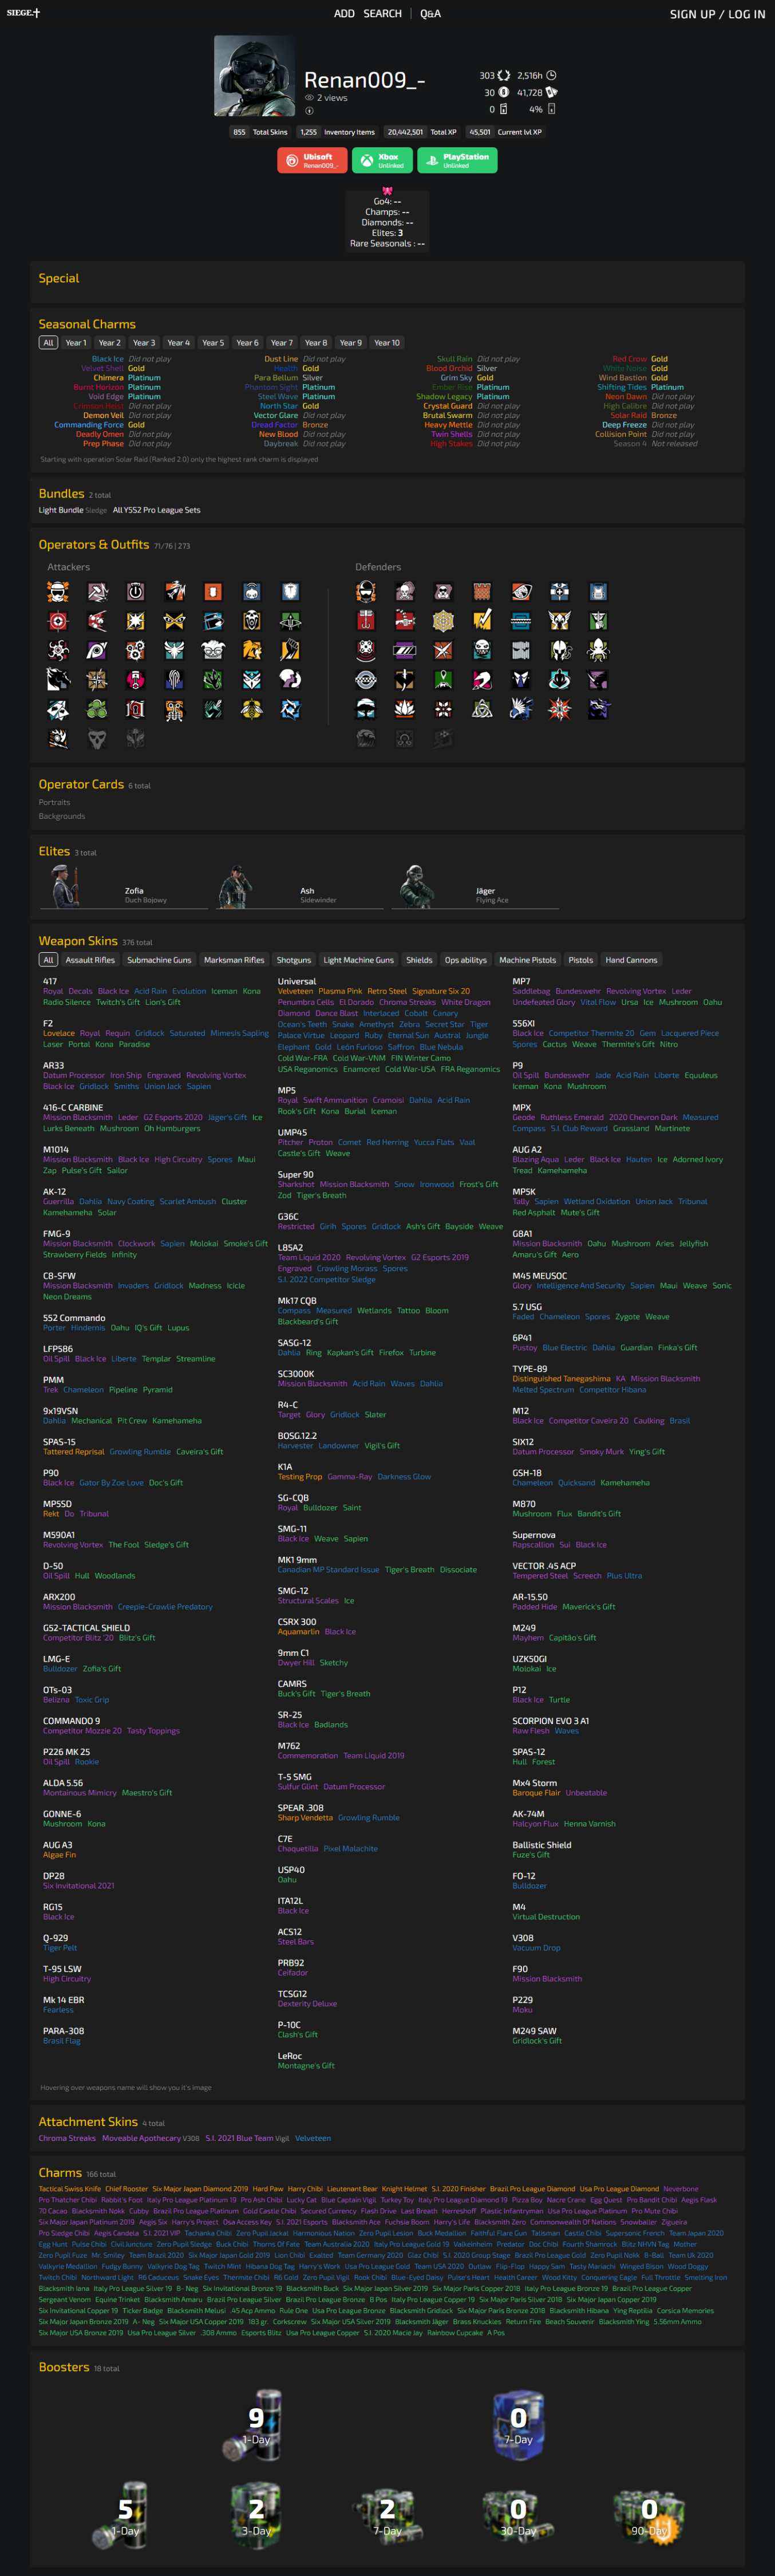The image size is (775, 2576).
Task: Switch to the Year 10 charms tab
Action: tap(387, 343)
